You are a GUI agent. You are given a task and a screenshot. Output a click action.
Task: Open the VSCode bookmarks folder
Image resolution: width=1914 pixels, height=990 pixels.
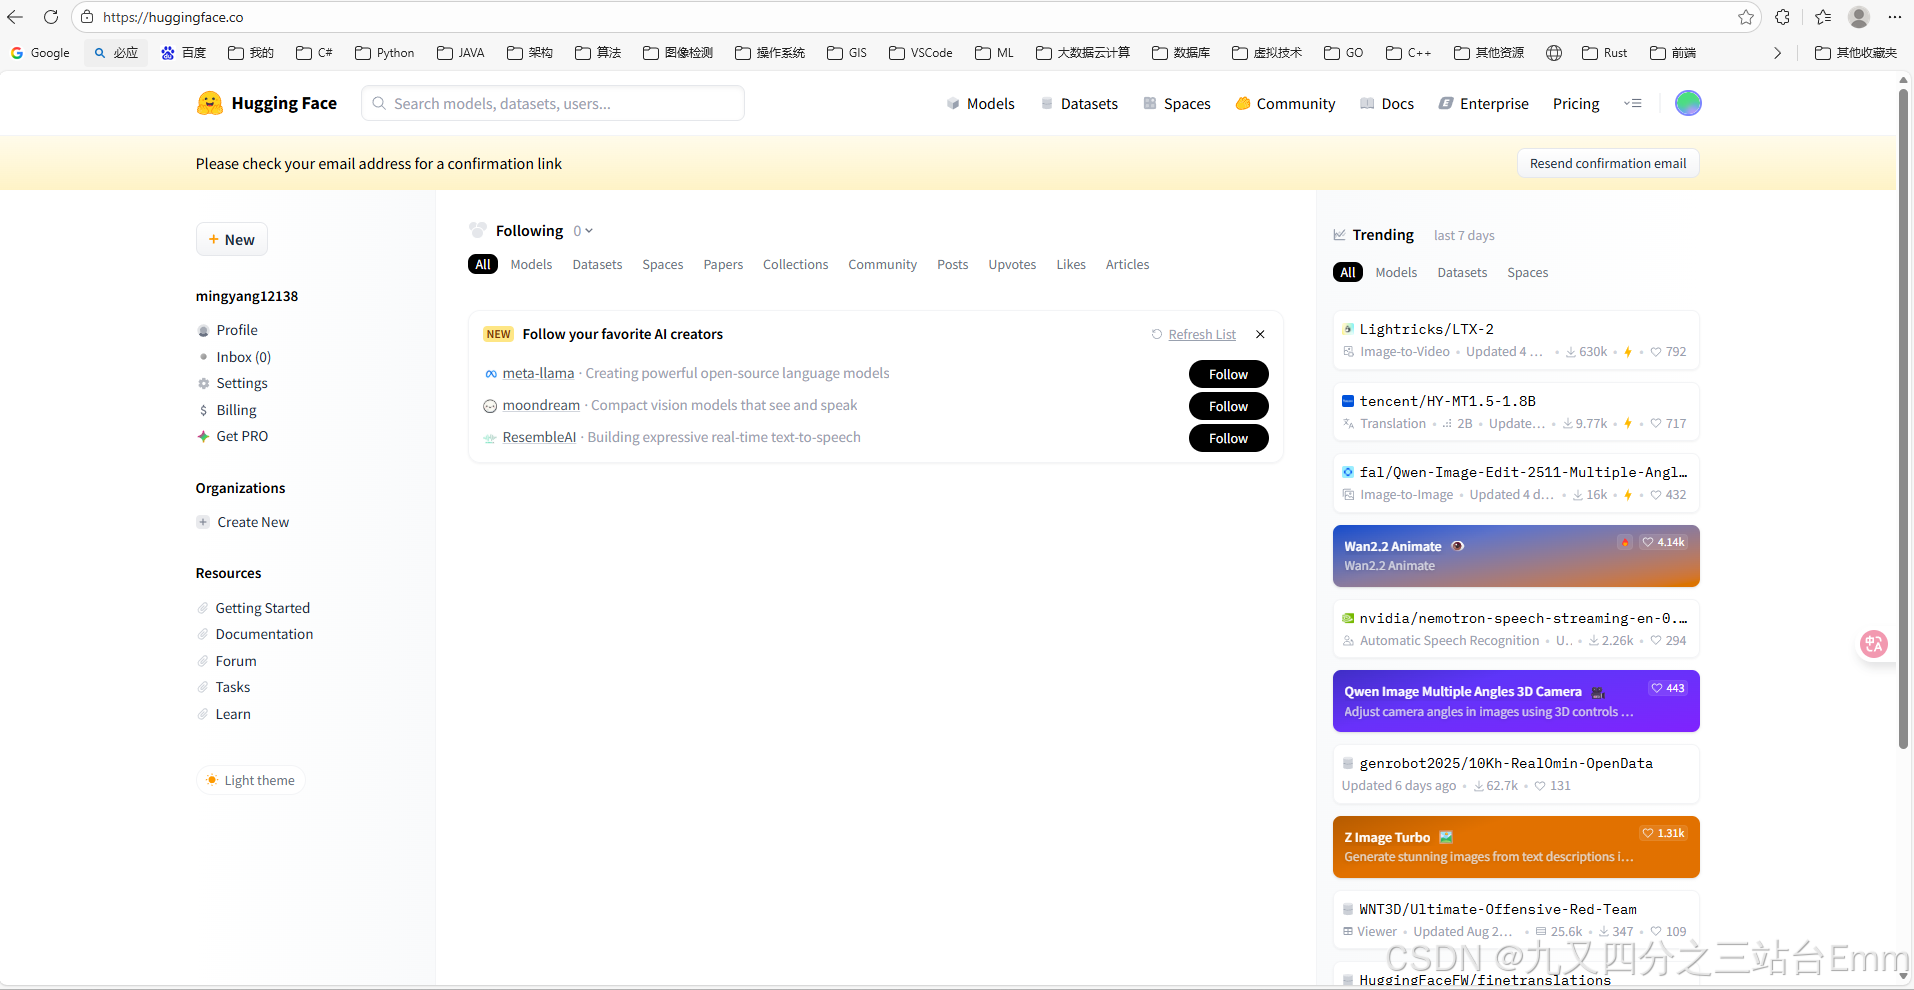(x=921, y=53)
